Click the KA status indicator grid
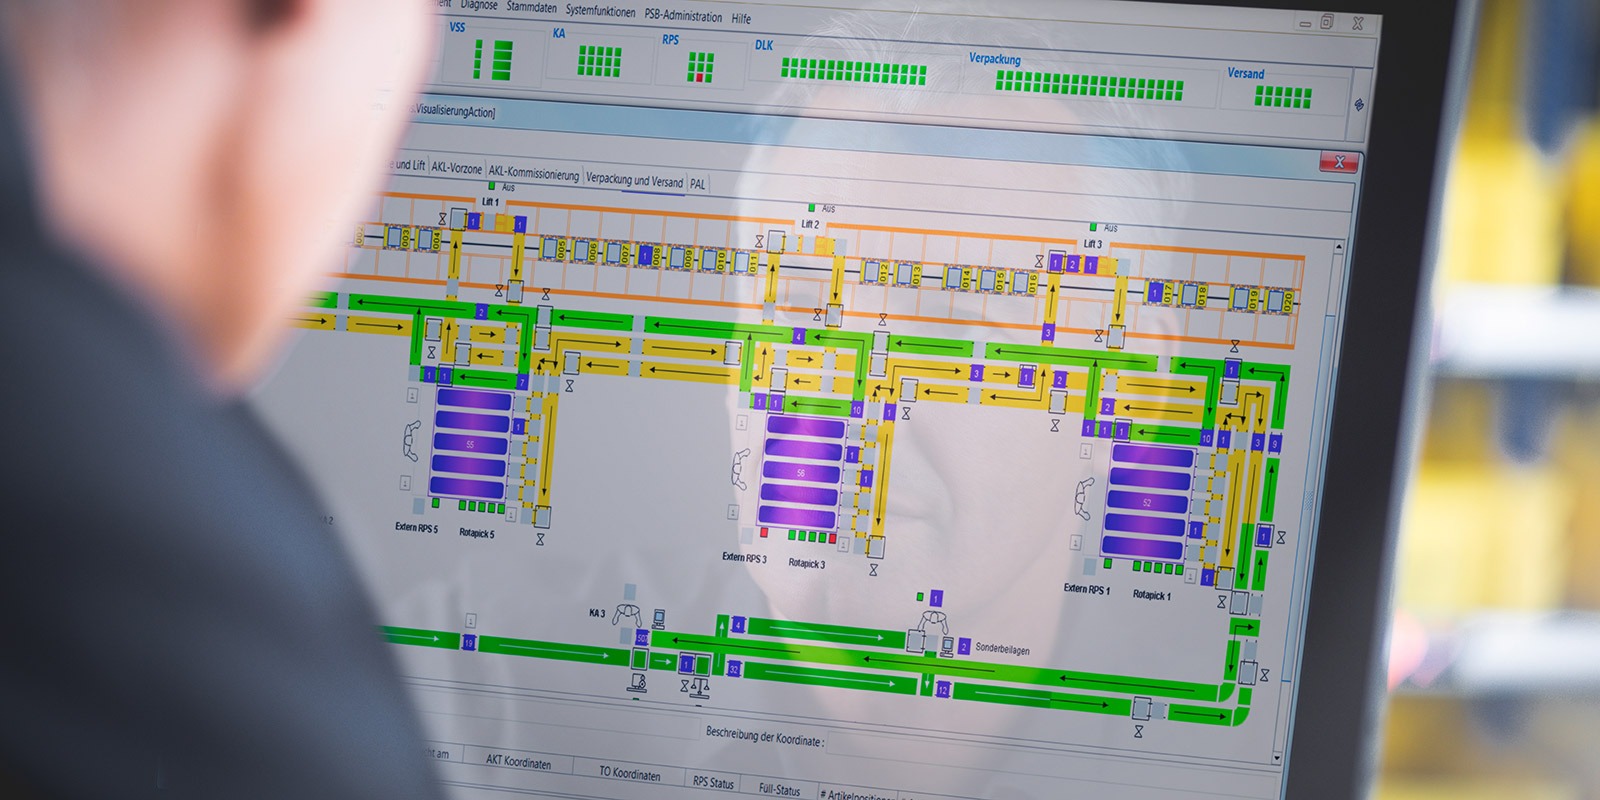This screenshot has width=1600, height=800. tap(599, 61)
